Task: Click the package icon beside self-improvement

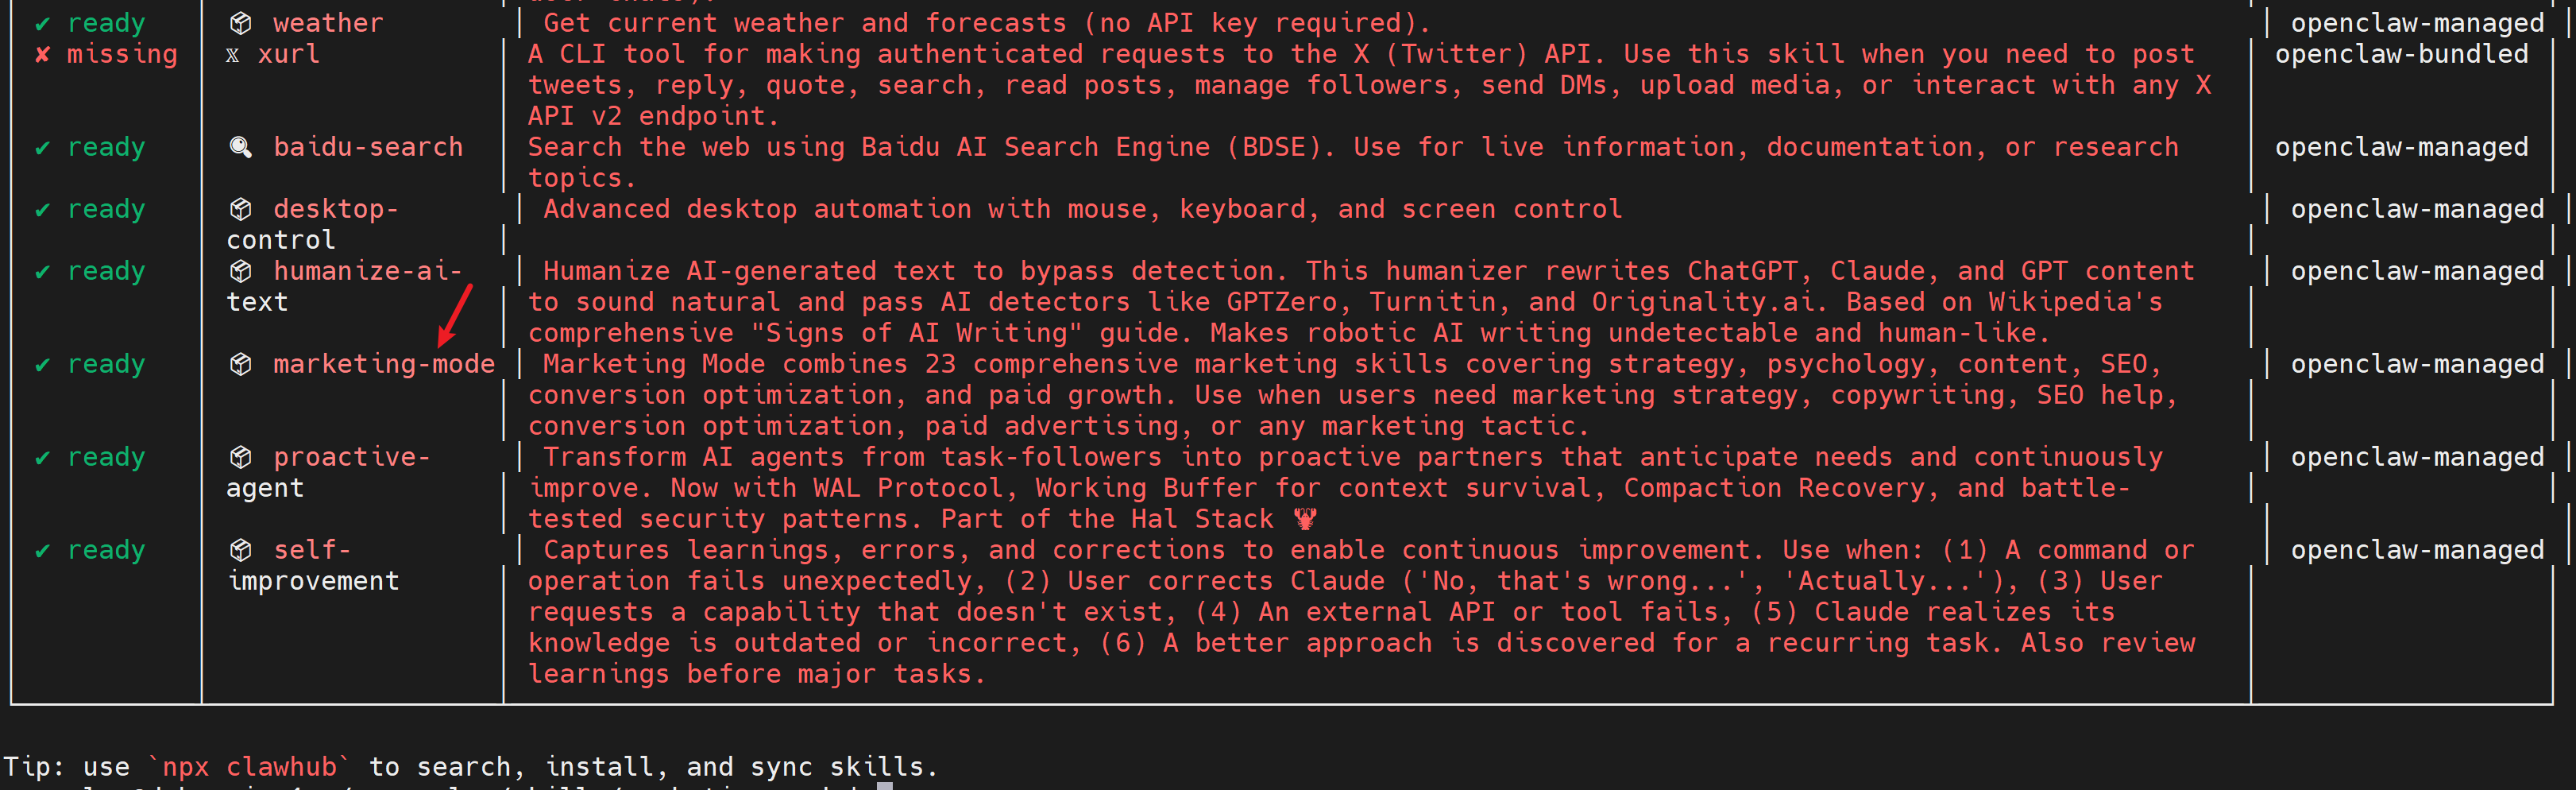Action: point(240,550)
